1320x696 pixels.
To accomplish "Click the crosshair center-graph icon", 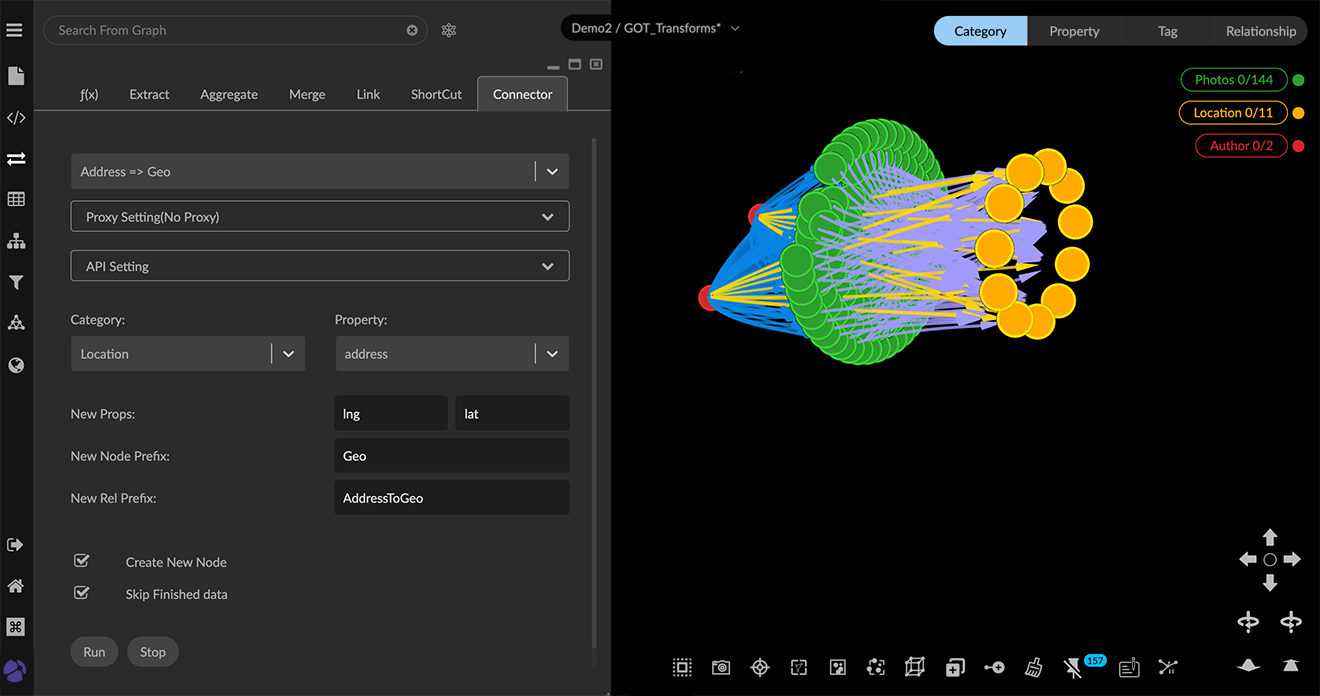I will (760, 667).
